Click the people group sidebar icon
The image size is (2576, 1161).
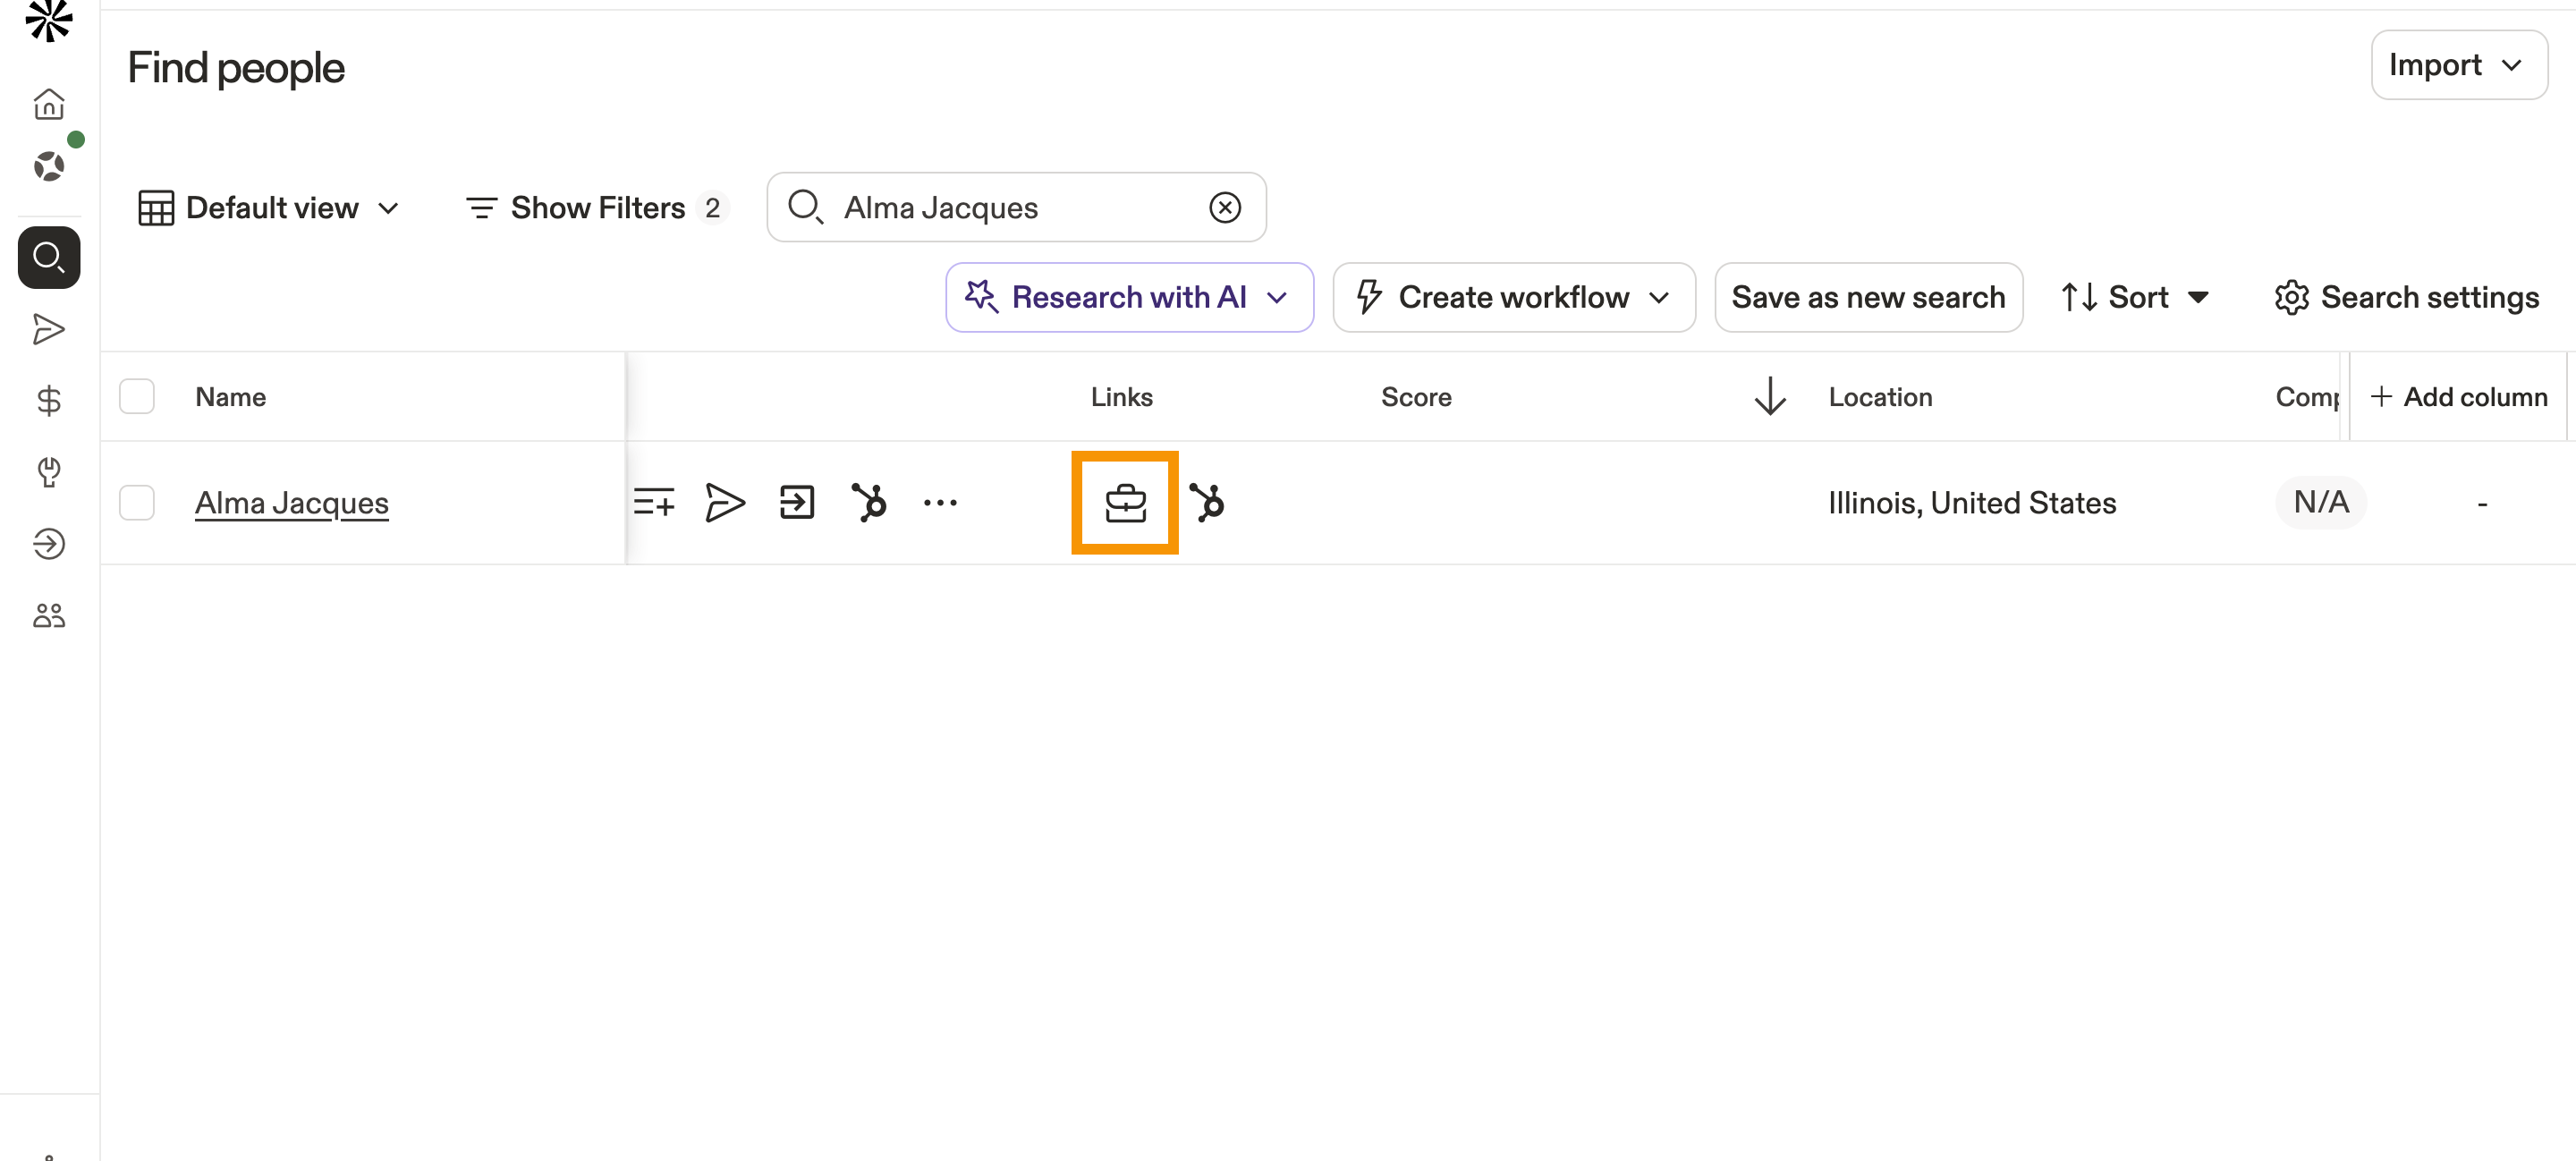click(49, 615)
